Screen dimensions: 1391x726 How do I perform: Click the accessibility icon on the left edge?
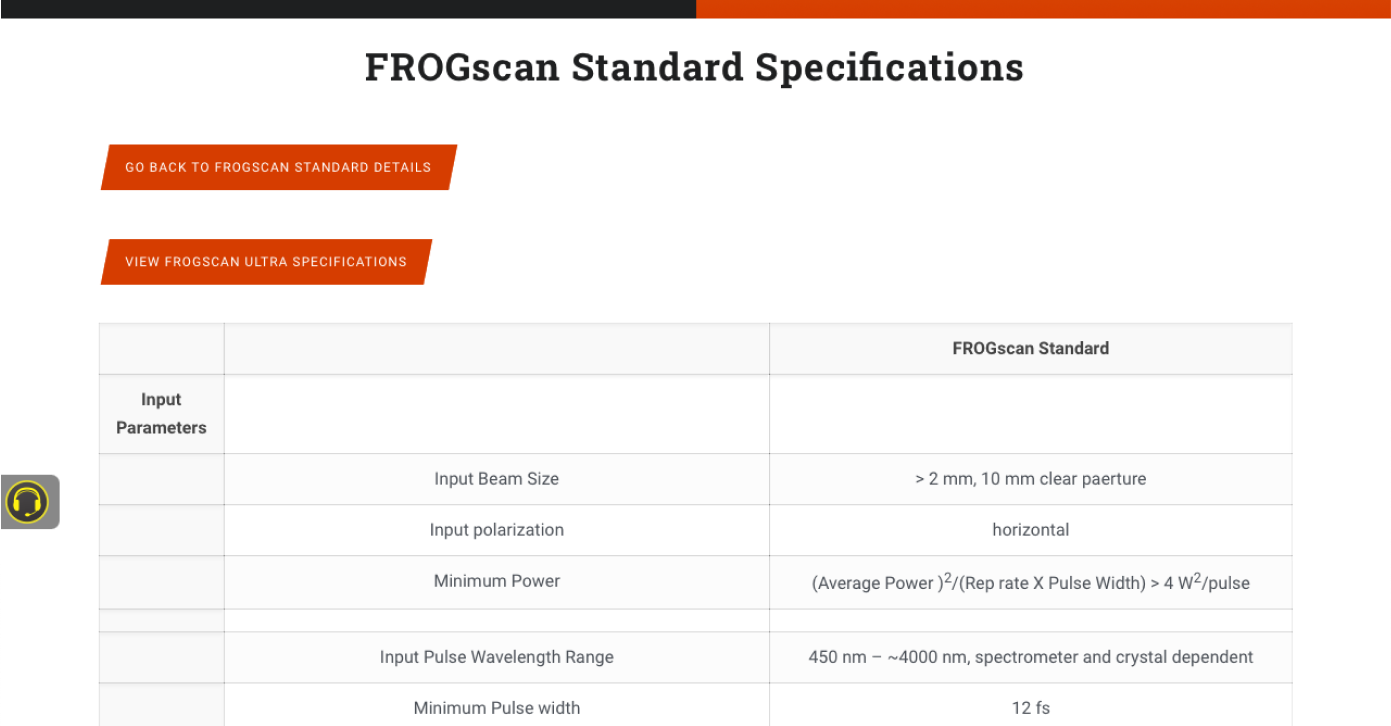point(30,502)
